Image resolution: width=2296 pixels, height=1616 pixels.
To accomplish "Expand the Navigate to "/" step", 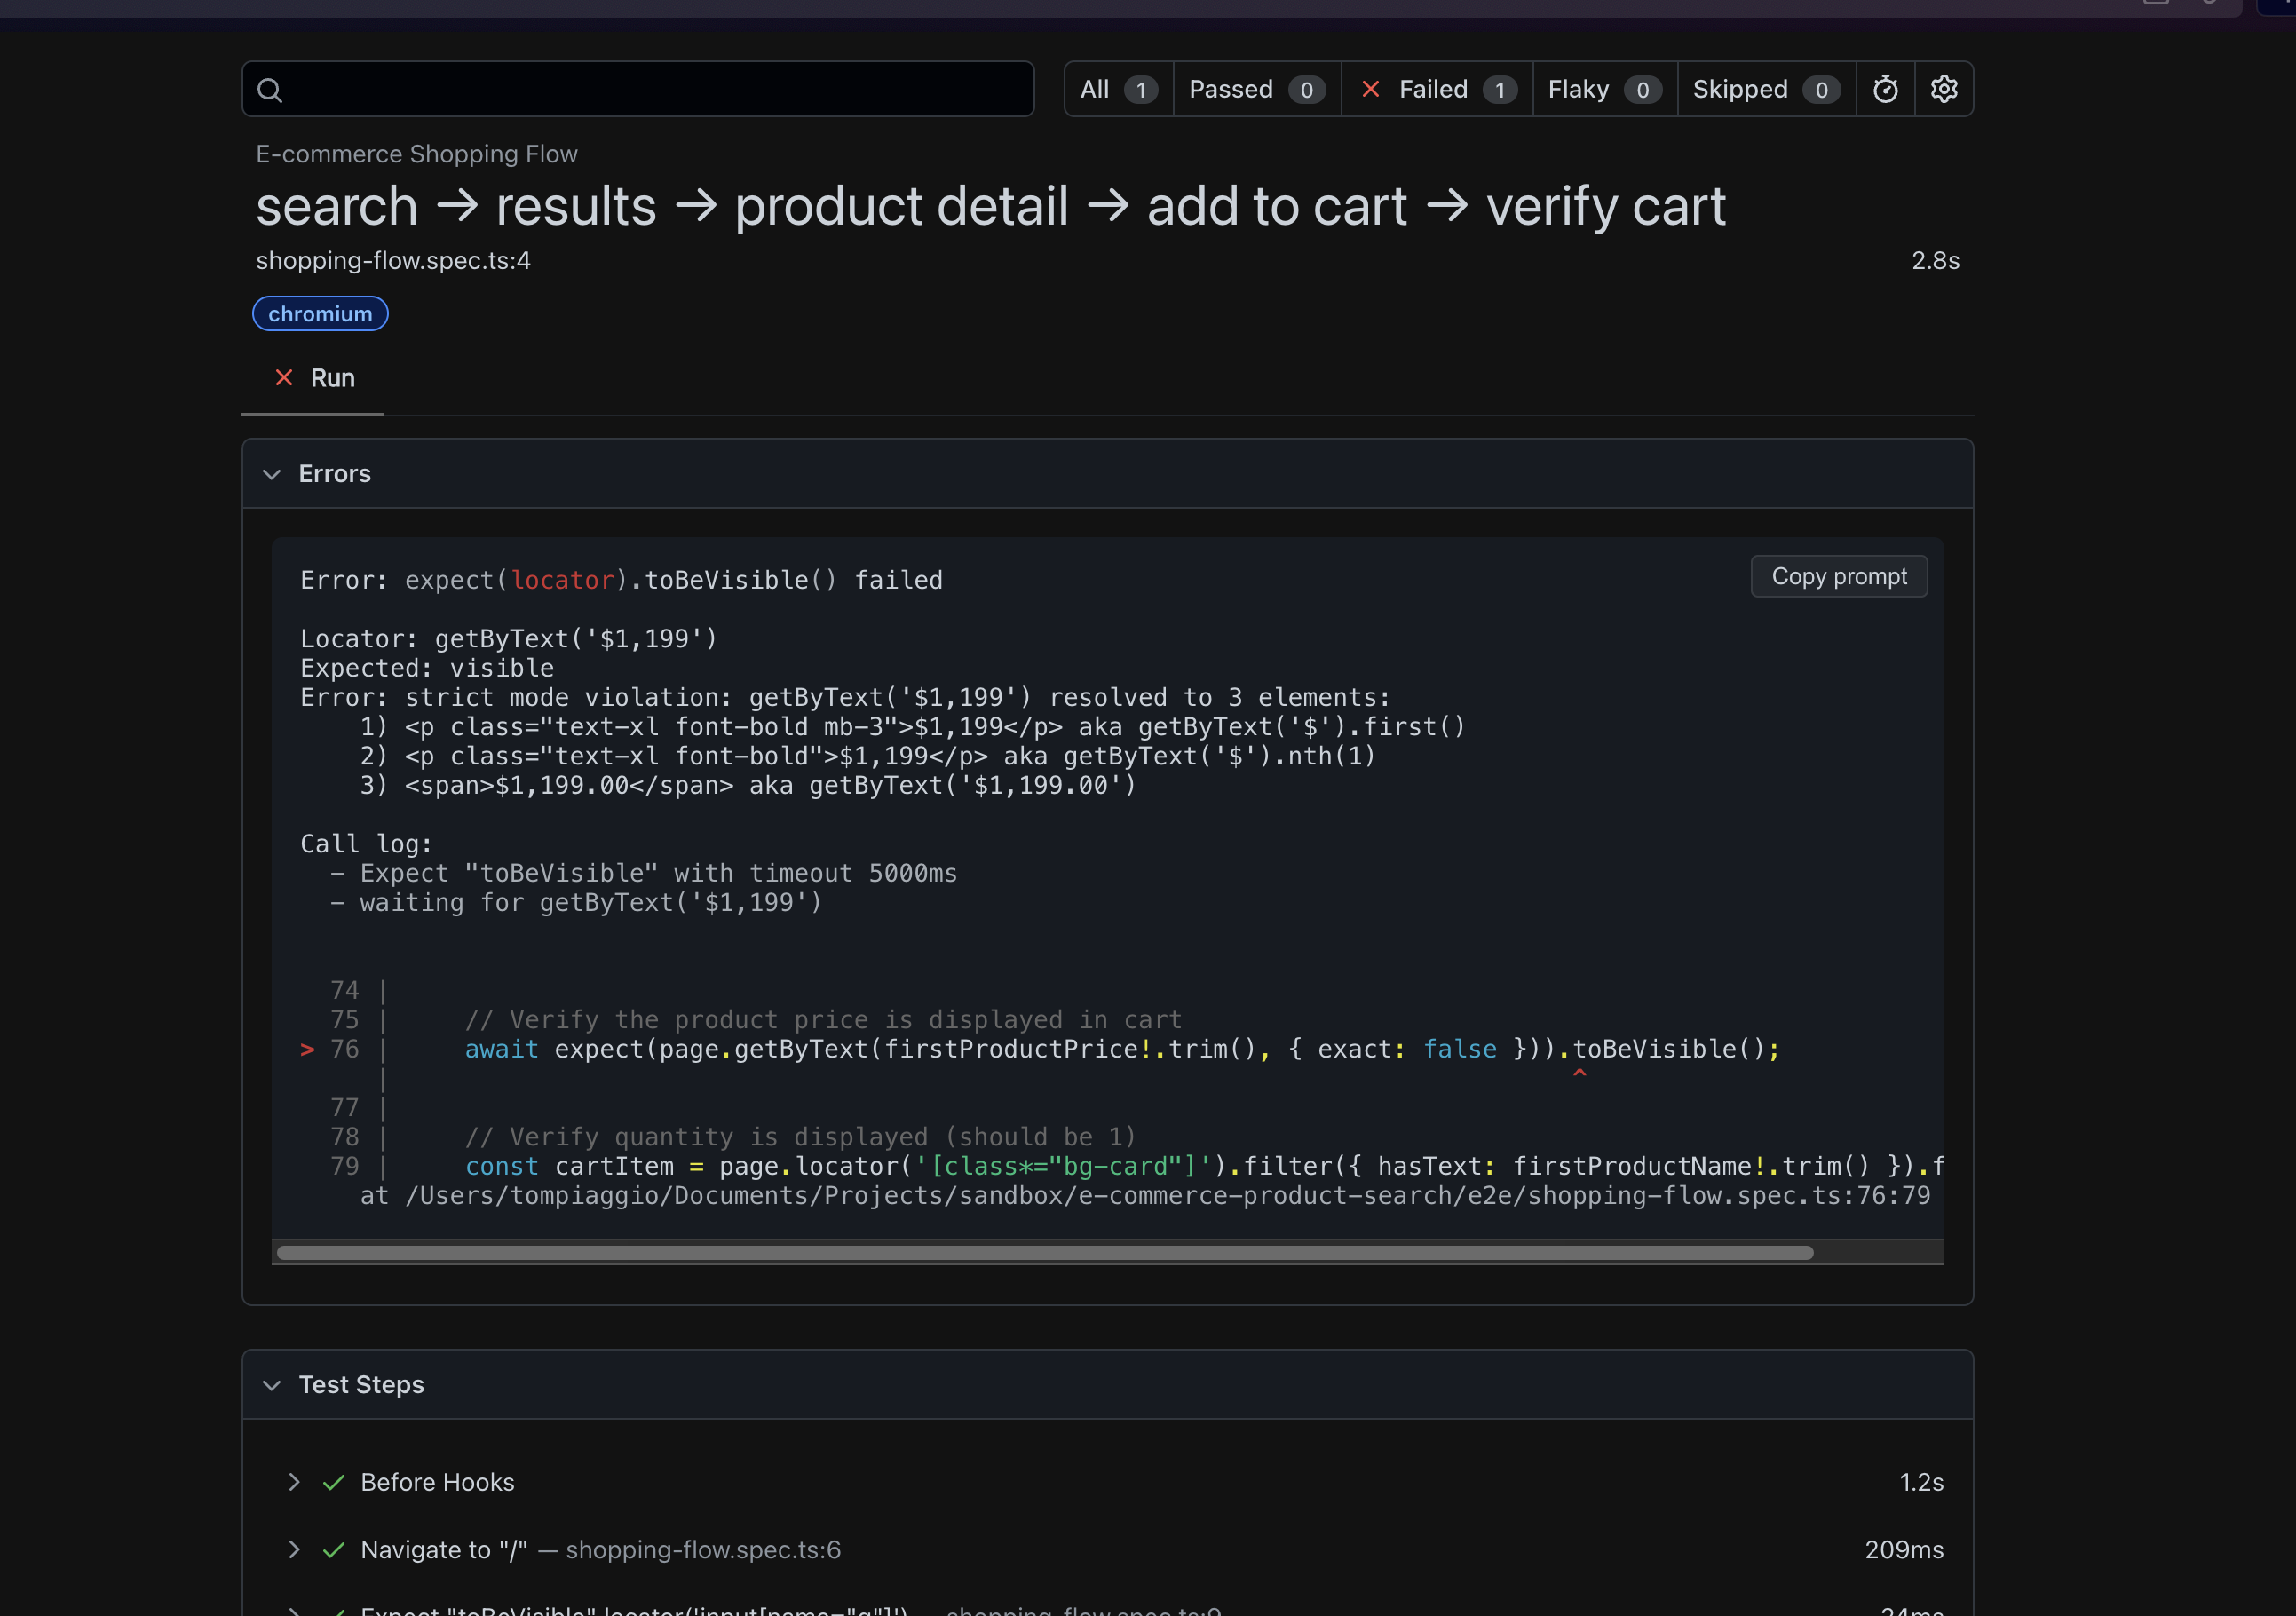I will (x=294, y=1549).
